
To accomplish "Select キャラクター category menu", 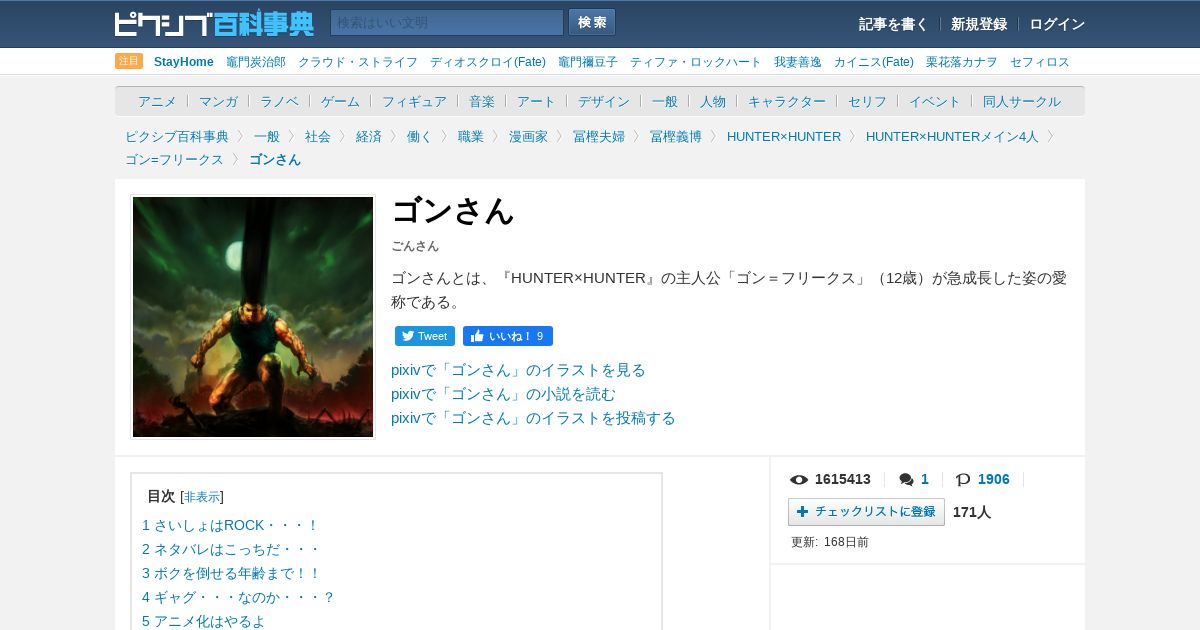I will (787, 102).
